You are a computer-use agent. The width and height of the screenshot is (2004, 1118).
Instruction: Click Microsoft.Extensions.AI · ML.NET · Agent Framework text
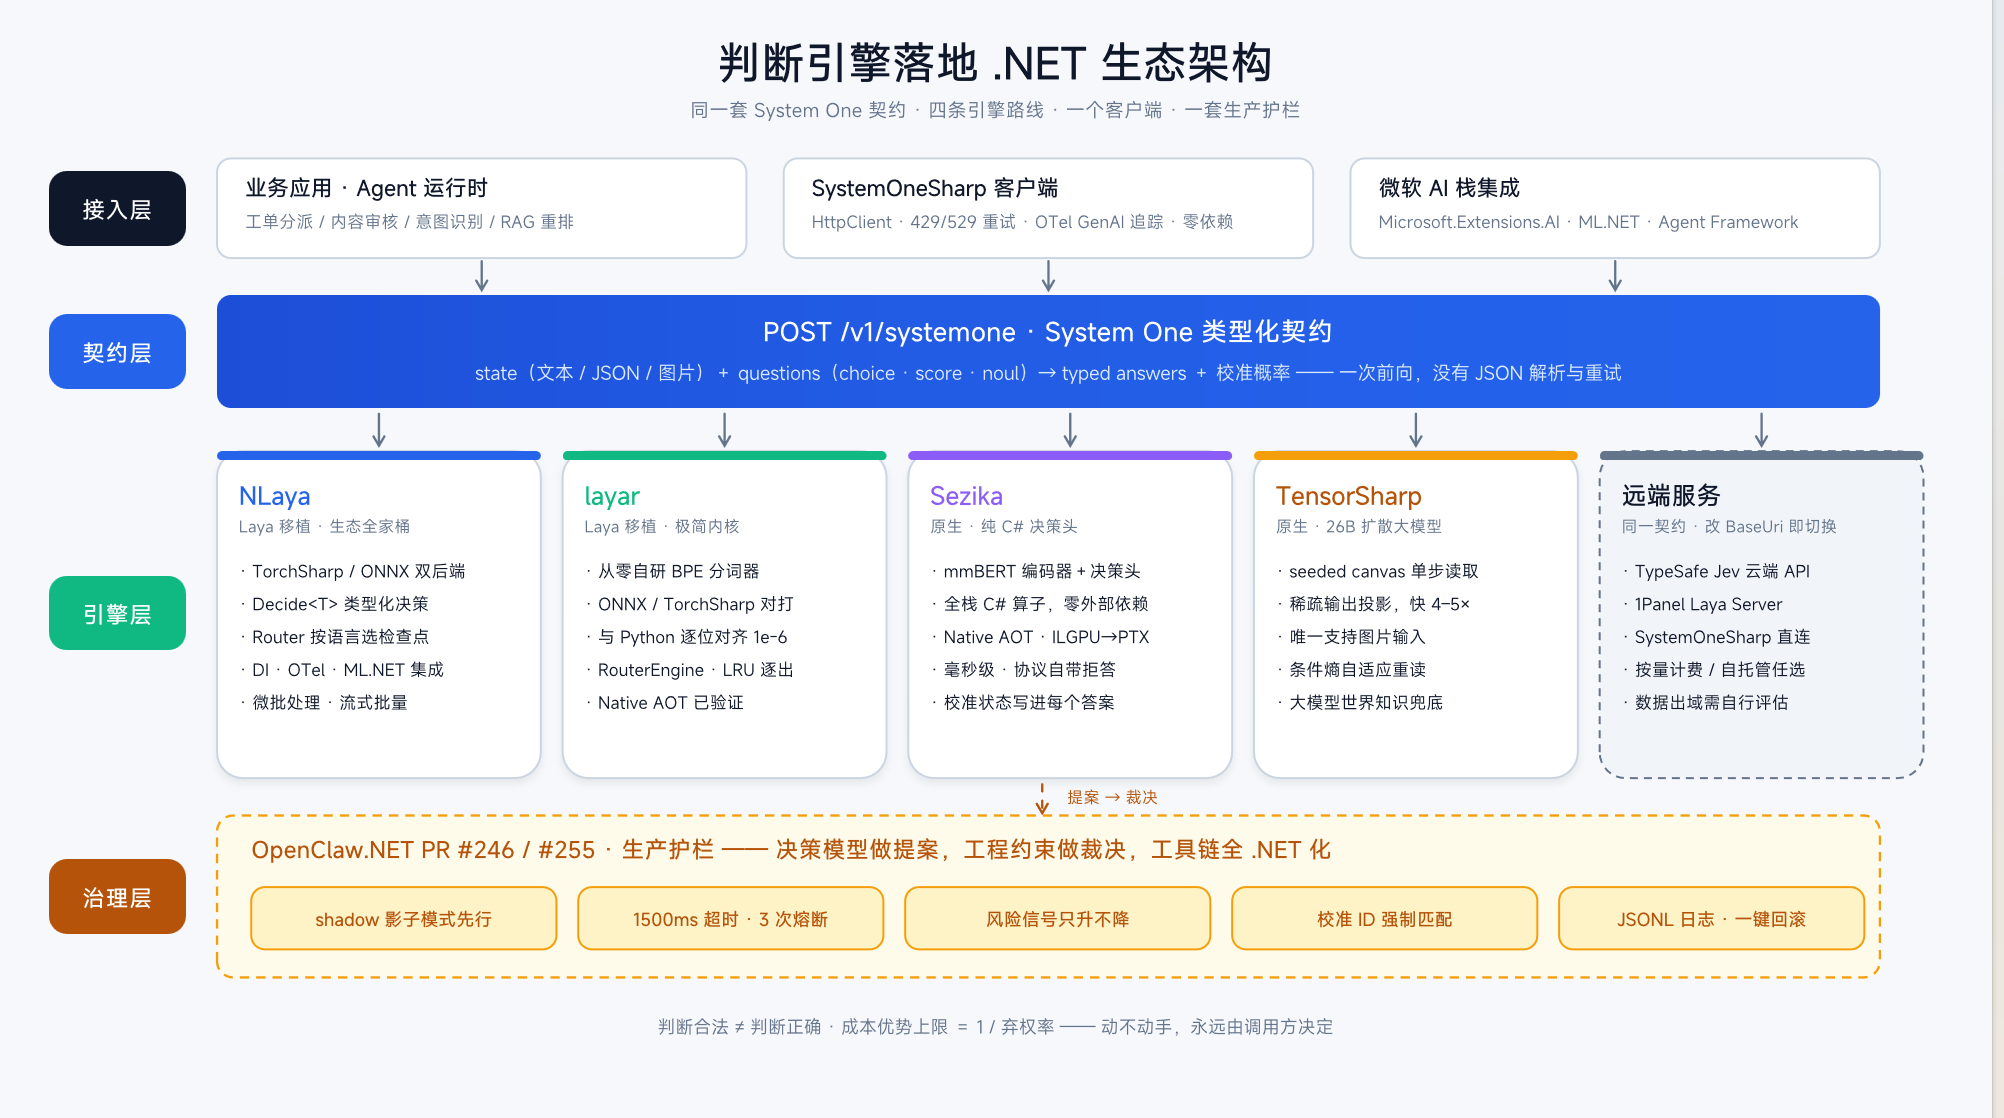coord(1588,222)
